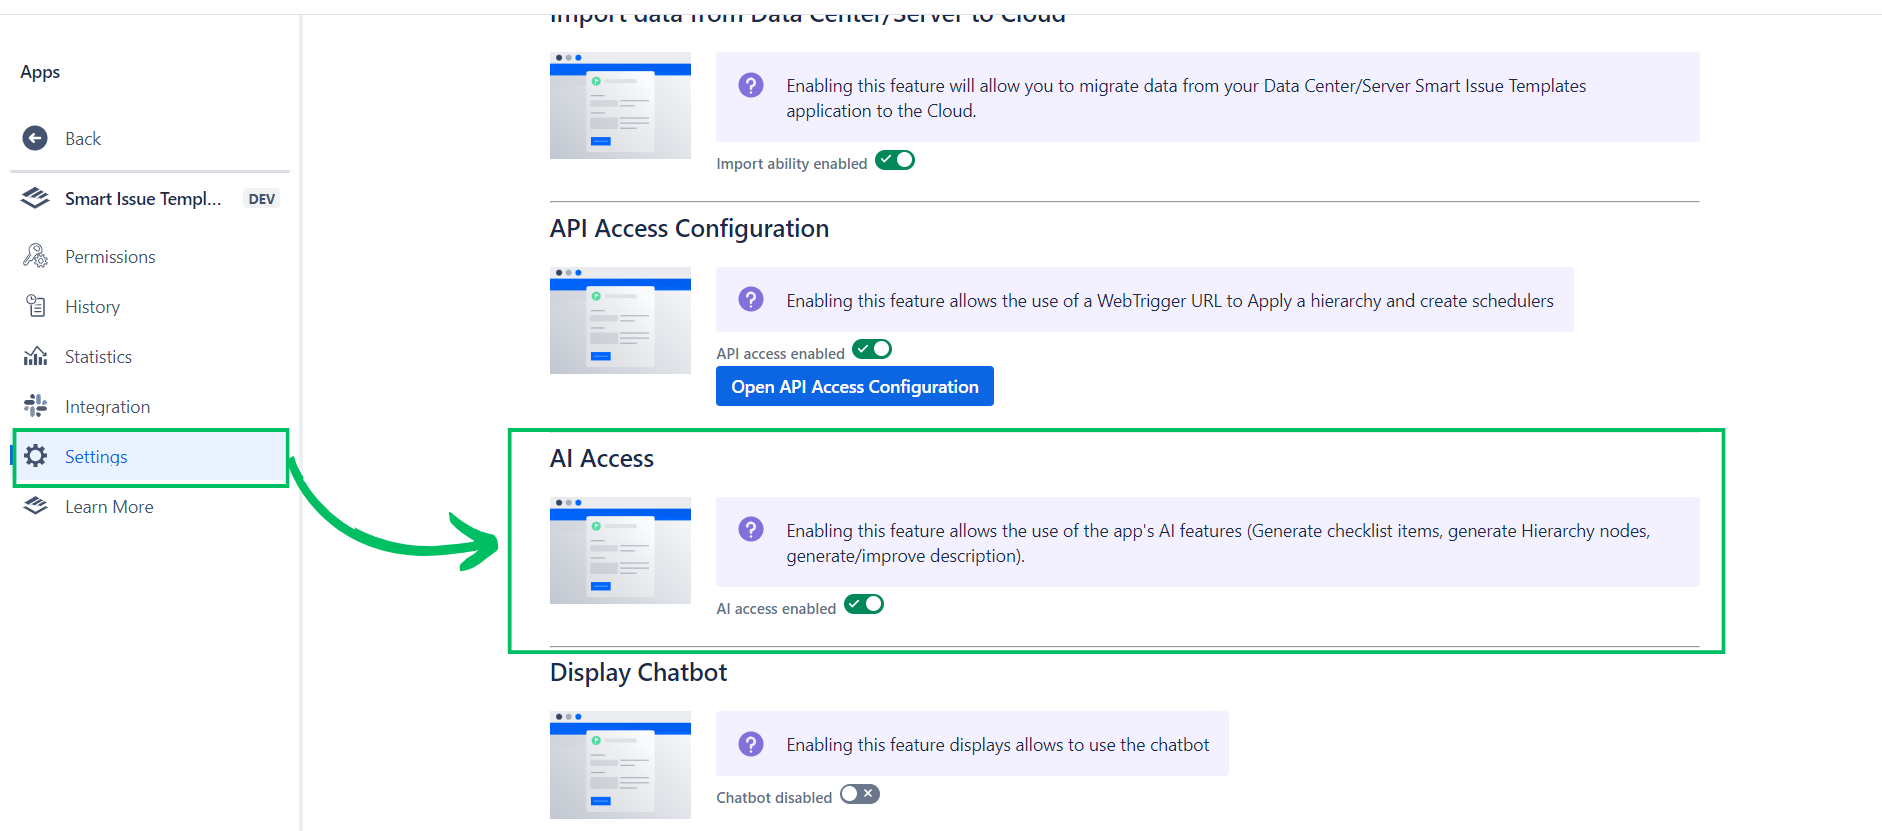This screenshot has width=1882, height=831.
Task: Click the Integration Slack-style icon
Action: (x=35, y=406)
